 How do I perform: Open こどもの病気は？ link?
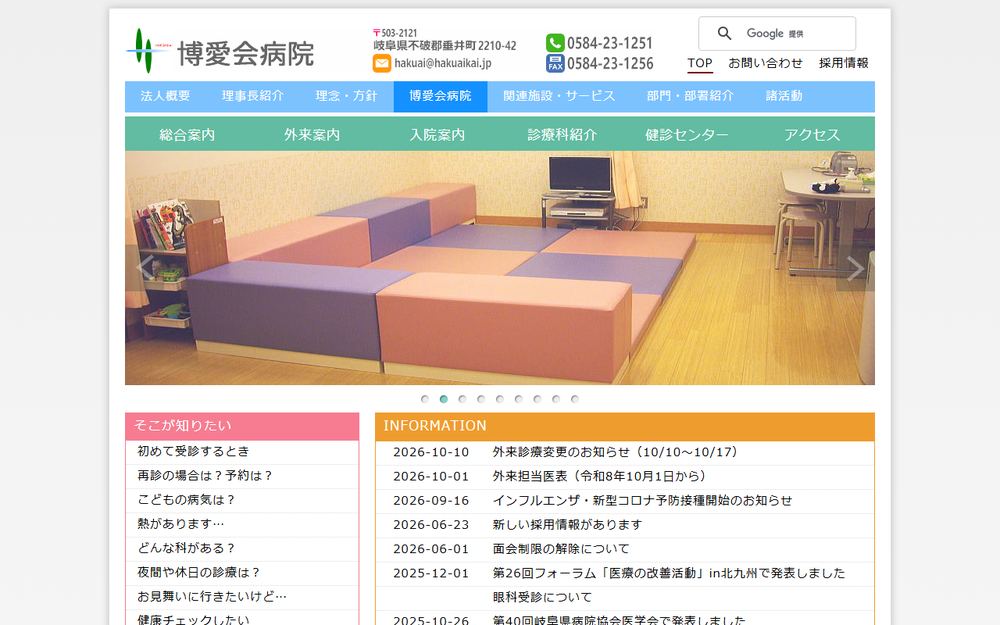[x=186, y=500]
